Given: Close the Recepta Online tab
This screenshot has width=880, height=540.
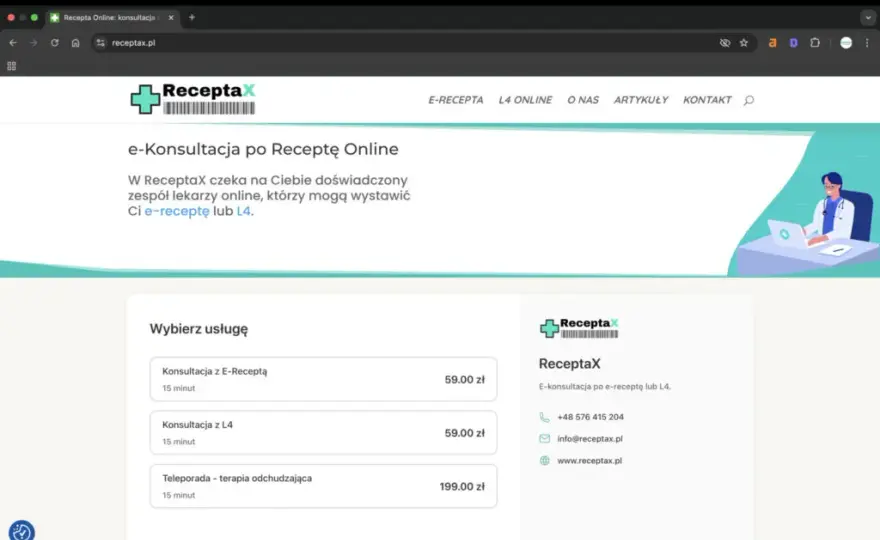Looking at the screenshot, I should (171, 17).
